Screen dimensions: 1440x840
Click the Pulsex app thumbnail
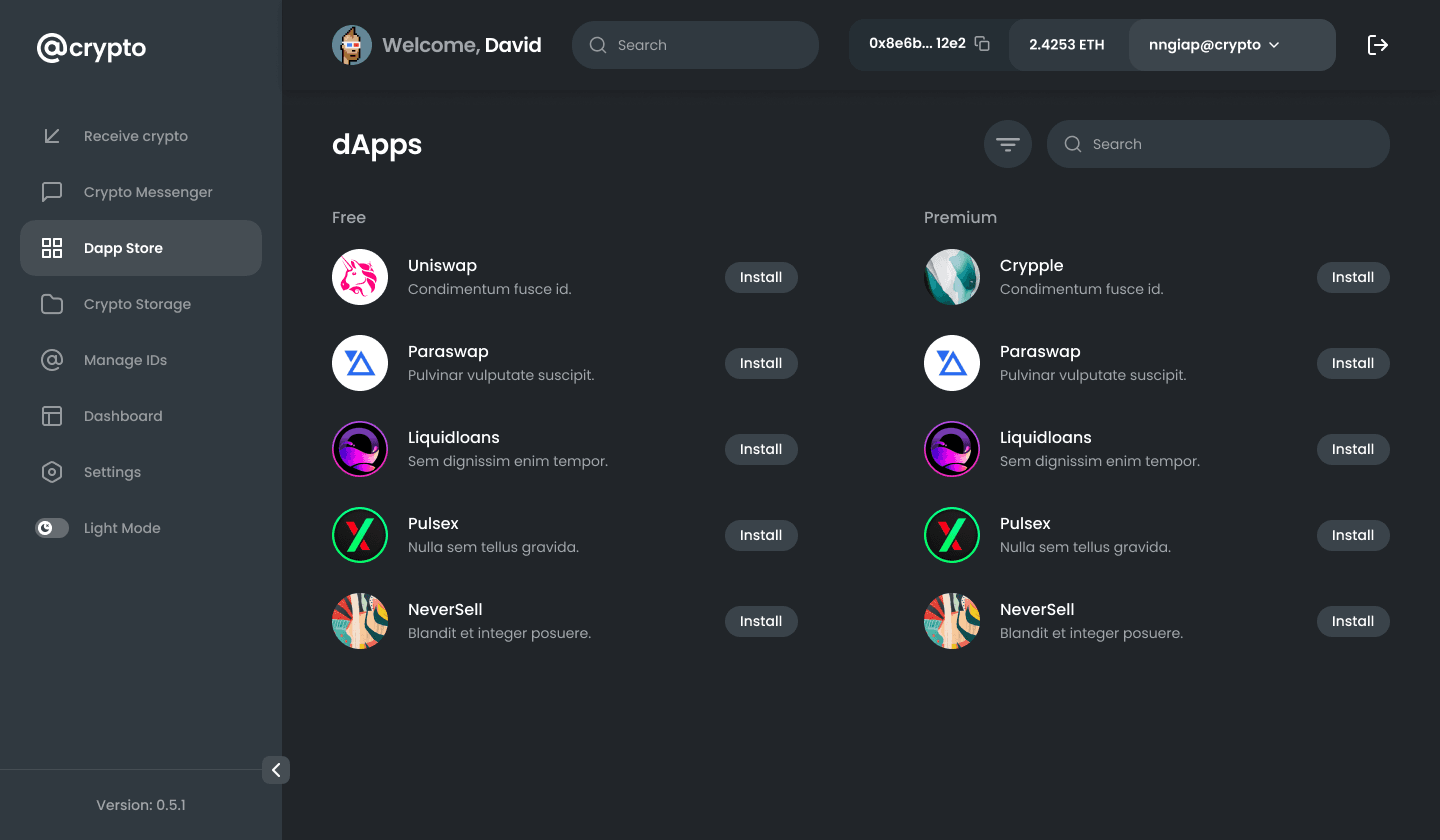[359, 535]
